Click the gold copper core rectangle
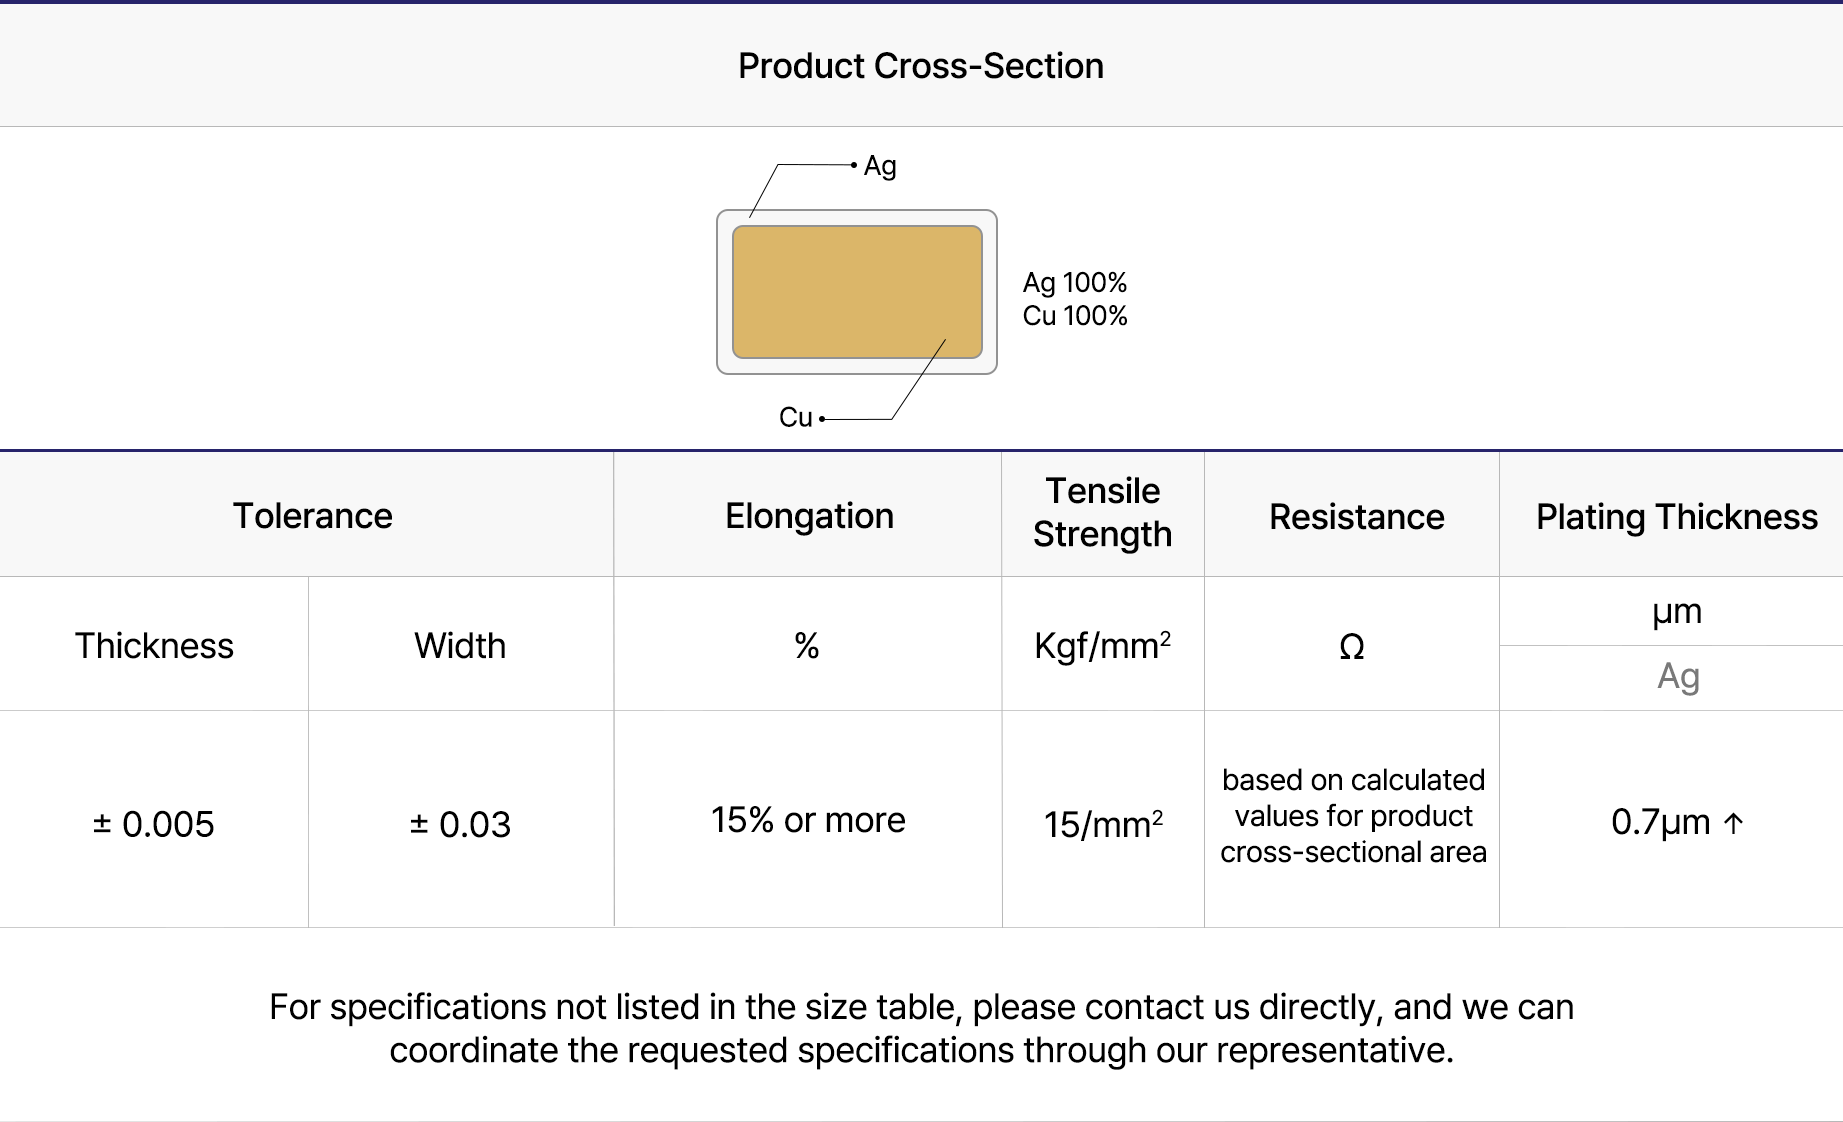 [x=857, y=291]
